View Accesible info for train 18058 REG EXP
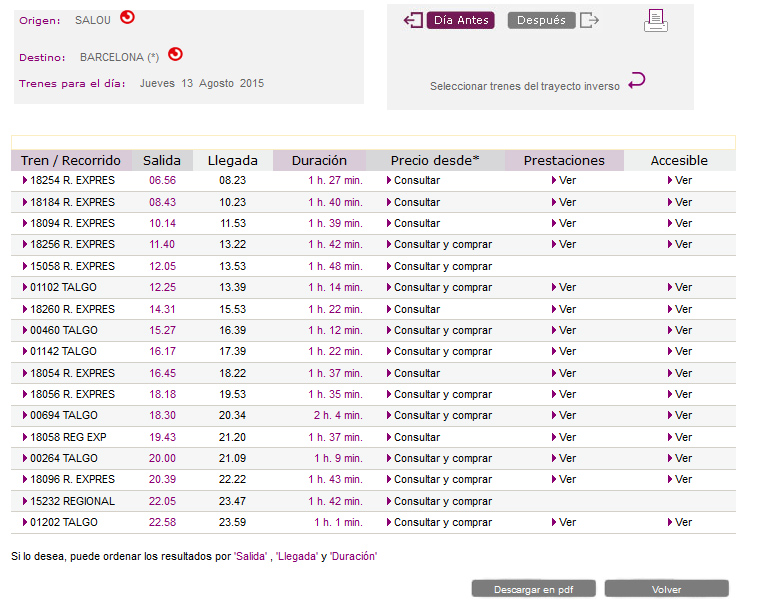This screenshot has width=767, height=600. 680,438
